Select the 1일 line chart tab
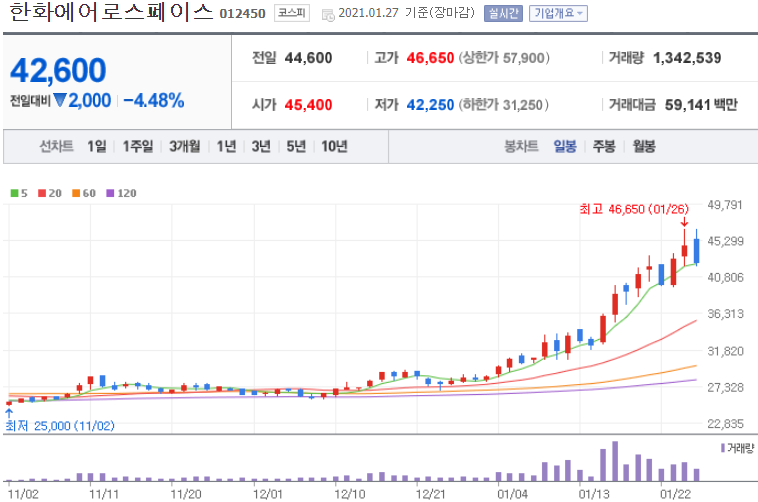This screenshot has width=758, height=502. 97,146
